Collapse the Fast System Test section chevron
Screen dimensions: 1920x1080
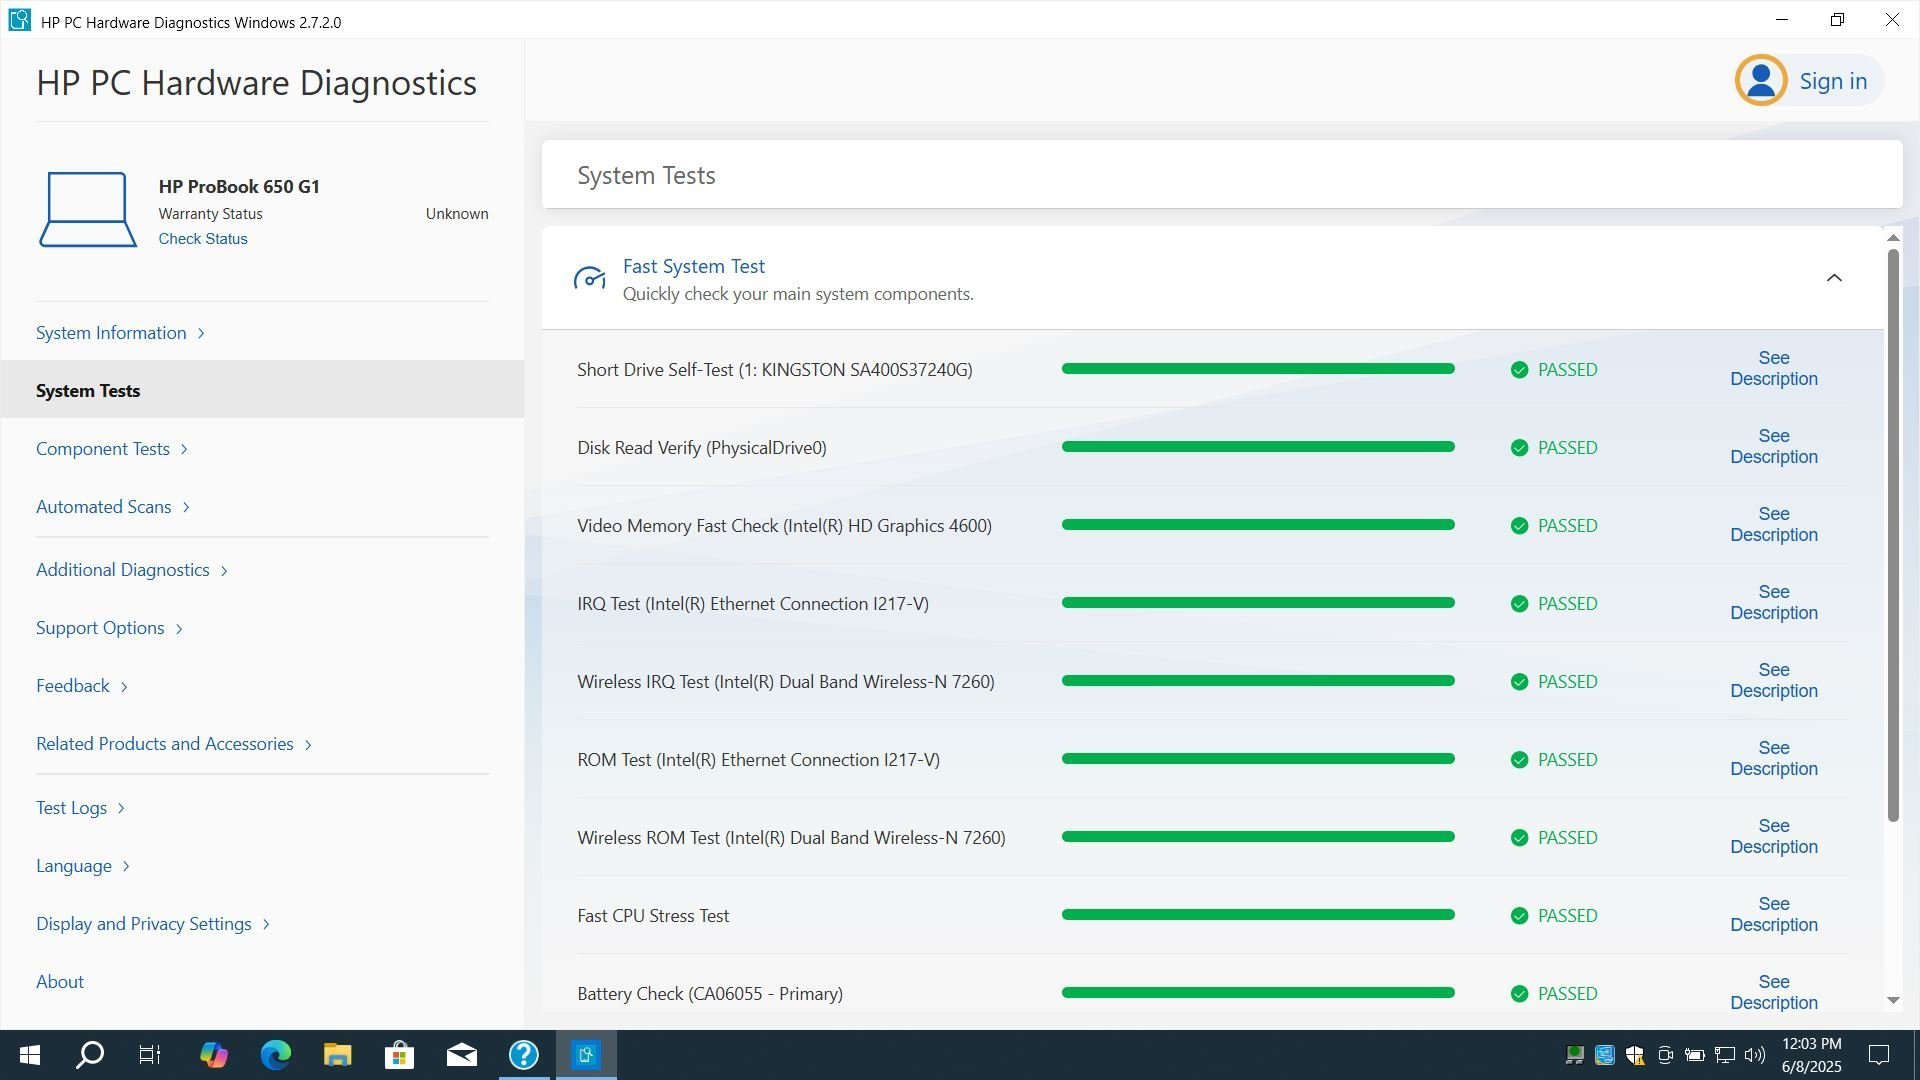[1834, 278]
